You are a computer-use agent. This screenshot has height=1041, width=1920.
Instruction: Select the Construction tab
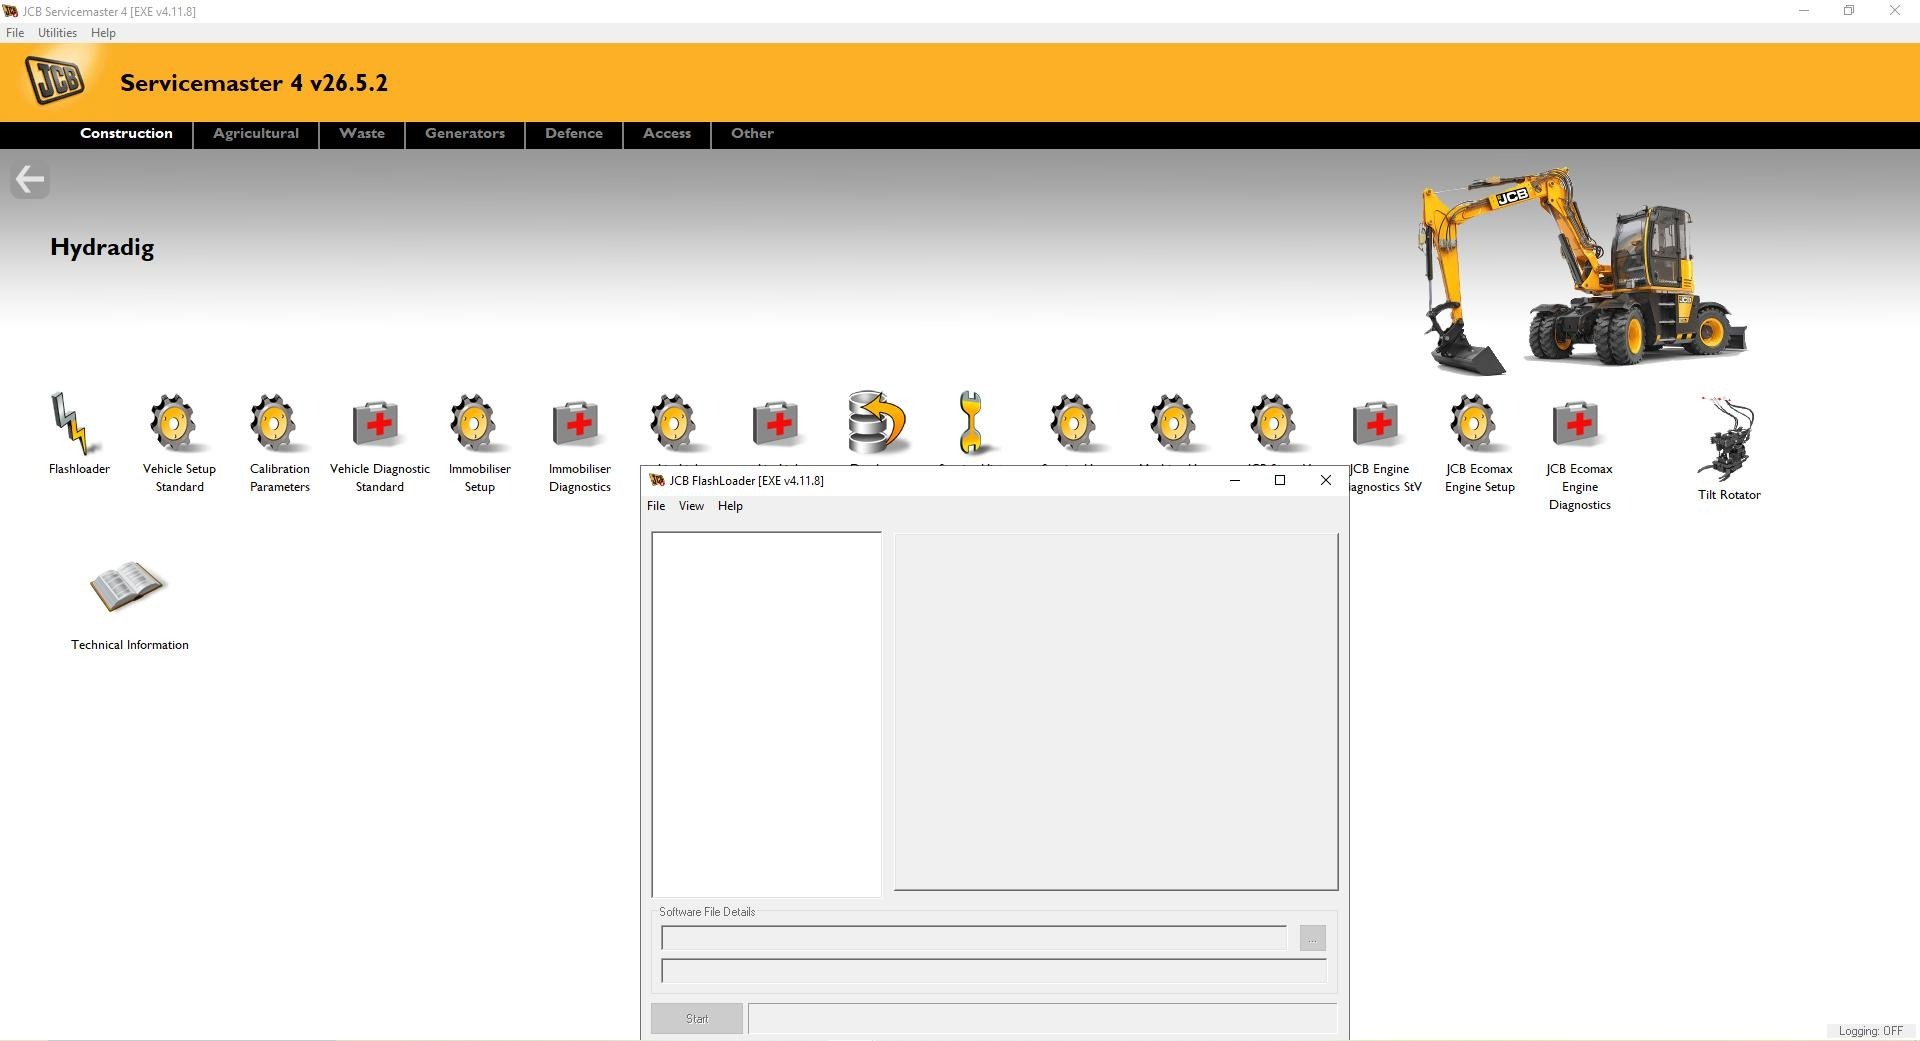[126, 133]
